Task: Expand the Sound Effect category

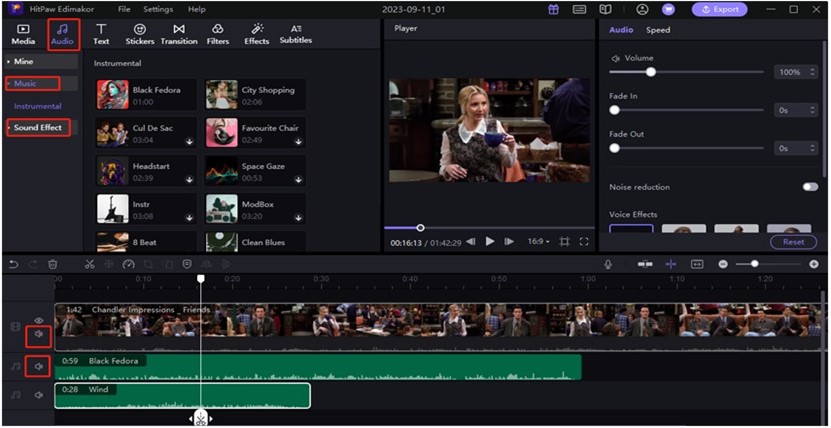Action: 41,128
